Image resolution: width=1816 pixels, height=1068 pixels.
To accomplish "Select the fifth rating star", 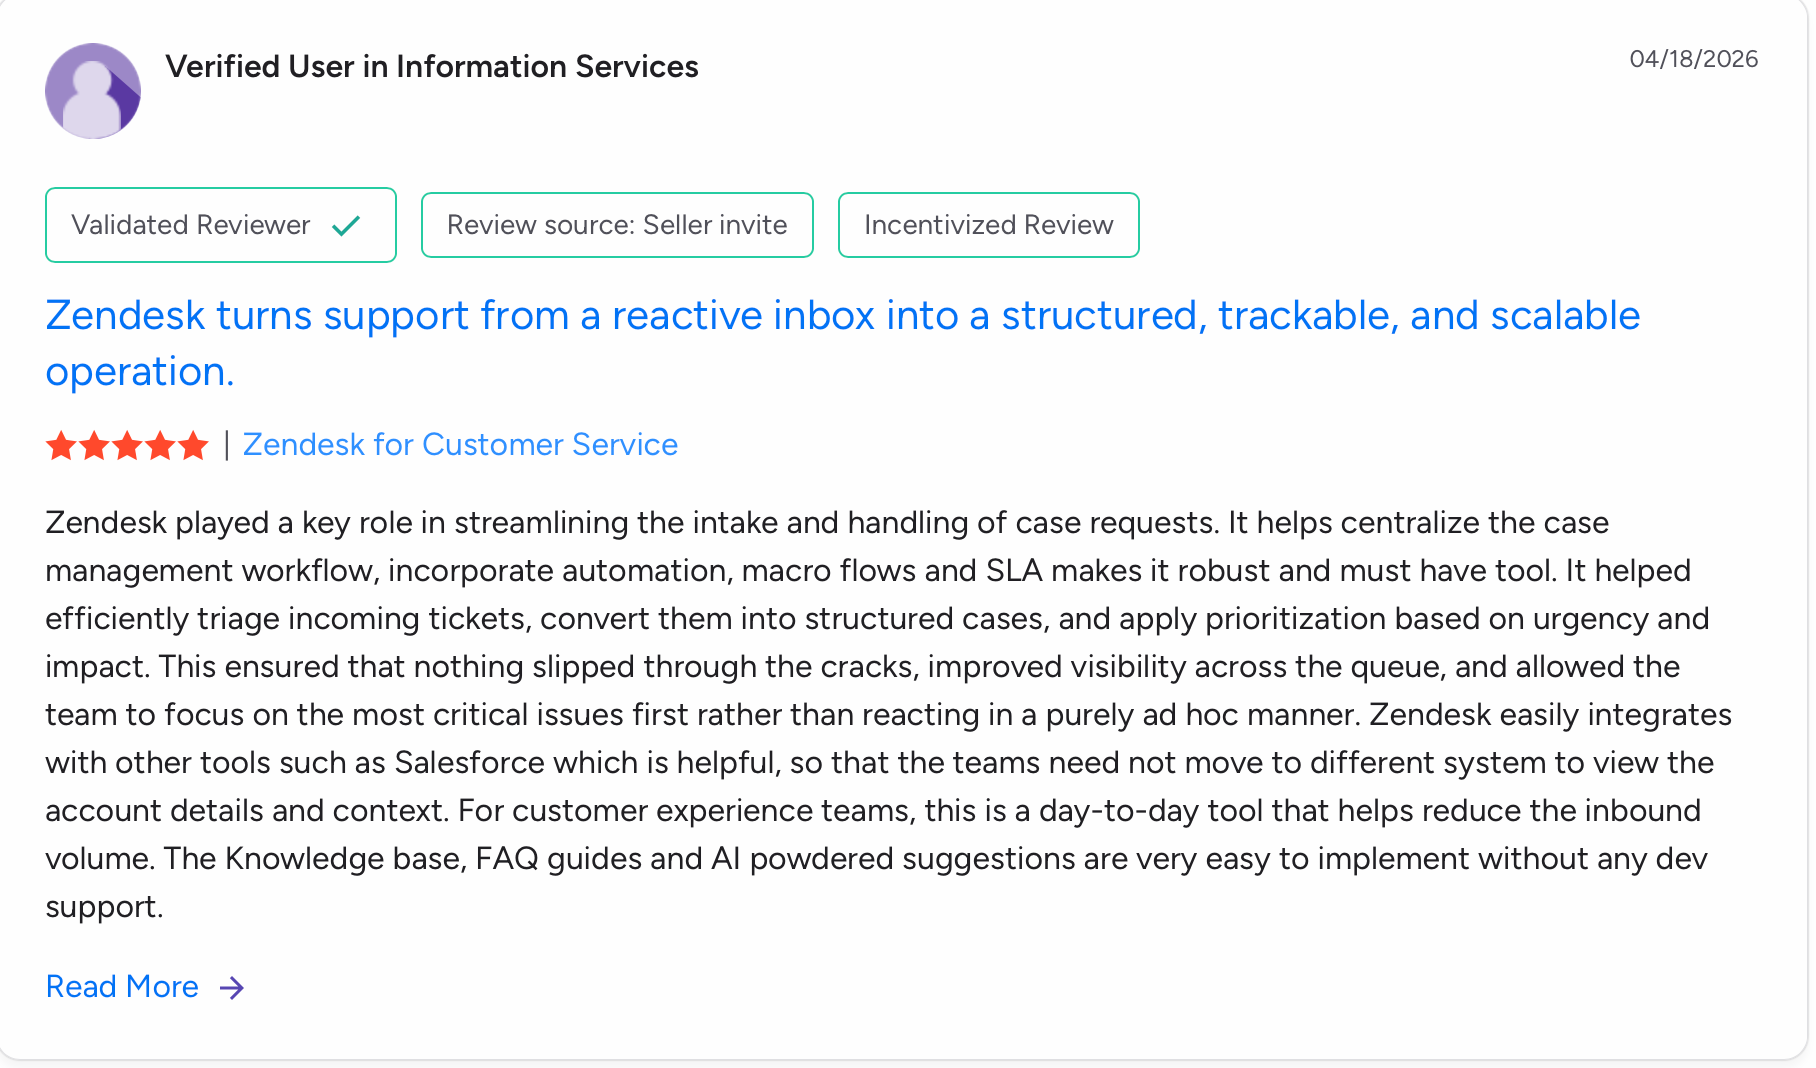I will pyautogui.click(x=193, y=445).
